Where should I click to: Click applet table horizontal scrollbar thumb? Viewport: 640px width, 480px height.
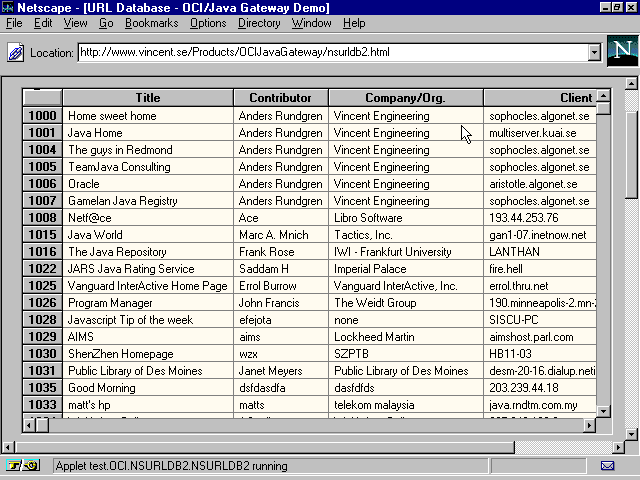(42, 425)
